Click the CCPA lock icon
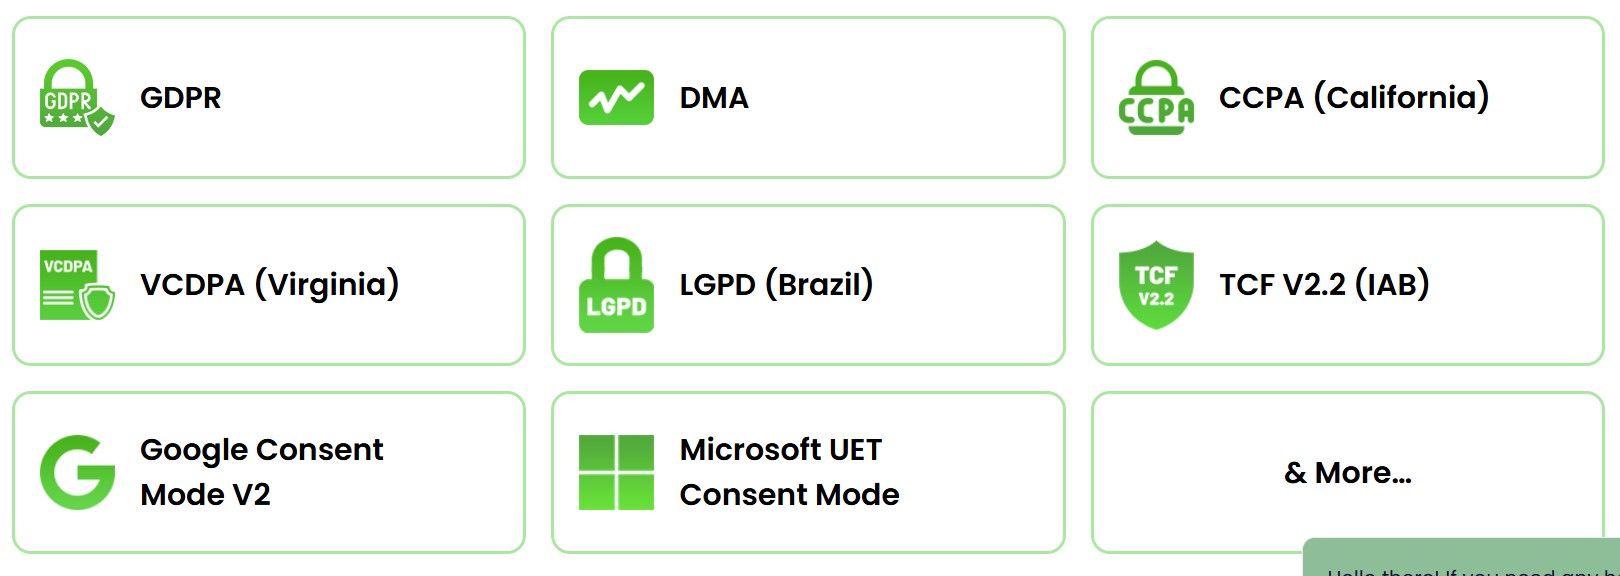 point(1156,97)
